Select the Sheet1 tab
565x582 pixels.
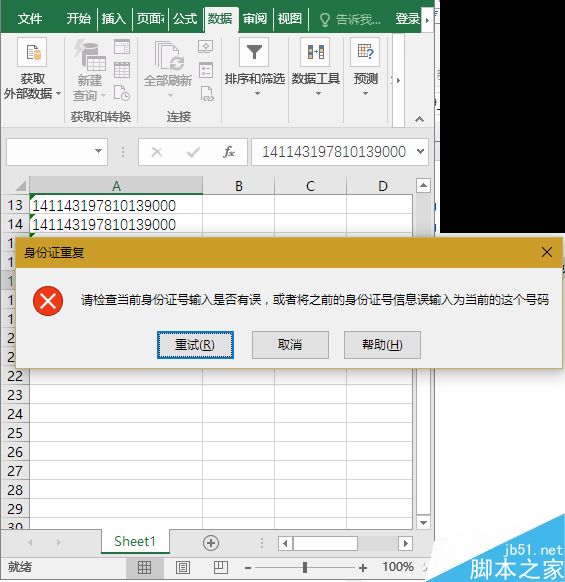click(x=135, y=542)
